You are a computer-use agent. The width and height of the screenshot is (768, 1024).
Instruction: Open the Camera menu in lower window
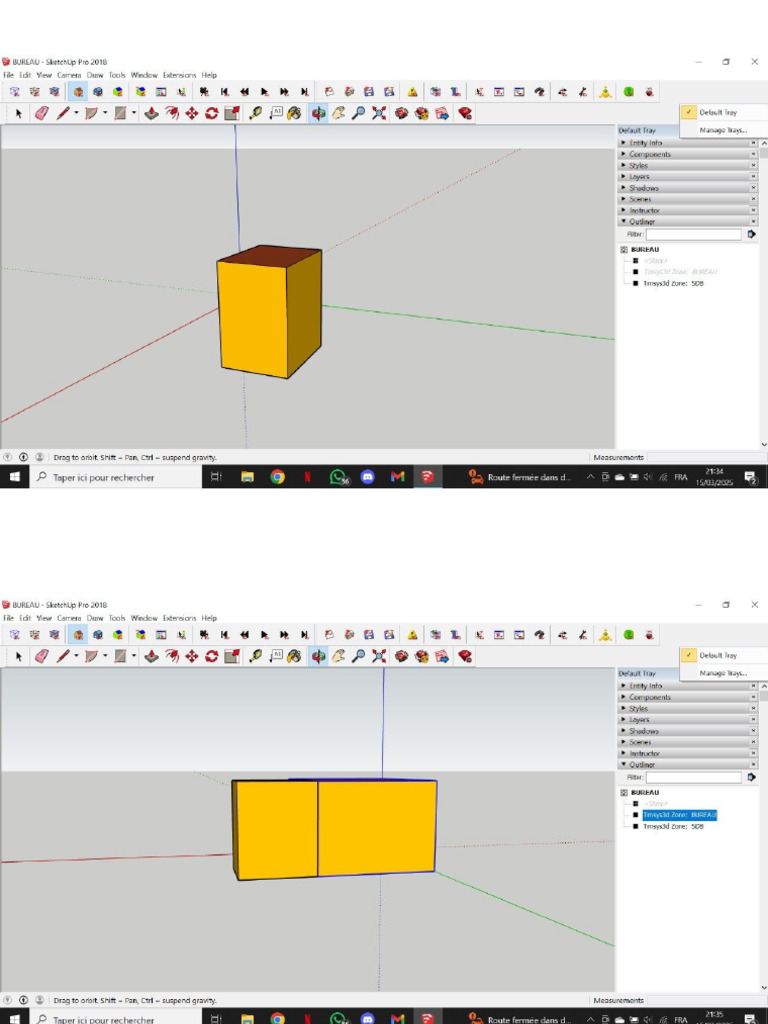(x=69, y=618)
